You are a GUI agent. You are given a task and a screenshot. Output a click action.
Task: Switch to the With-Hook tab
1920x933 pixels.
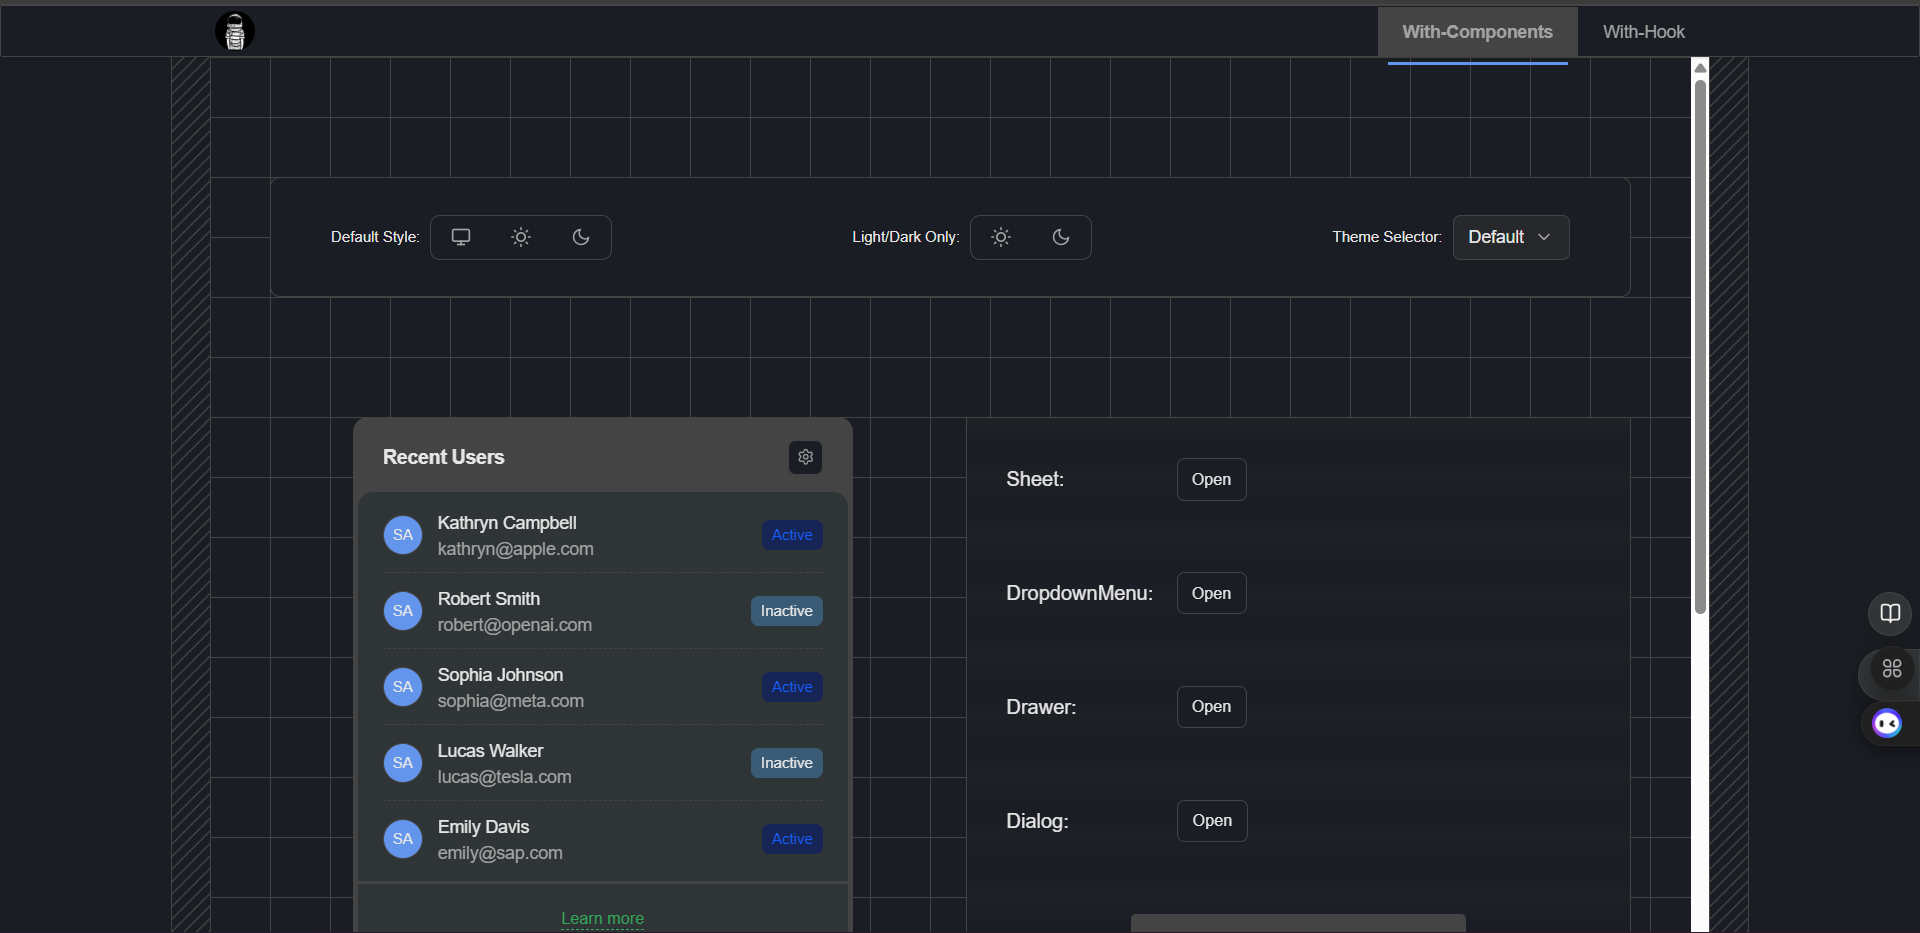click(x=1643, y=32)
